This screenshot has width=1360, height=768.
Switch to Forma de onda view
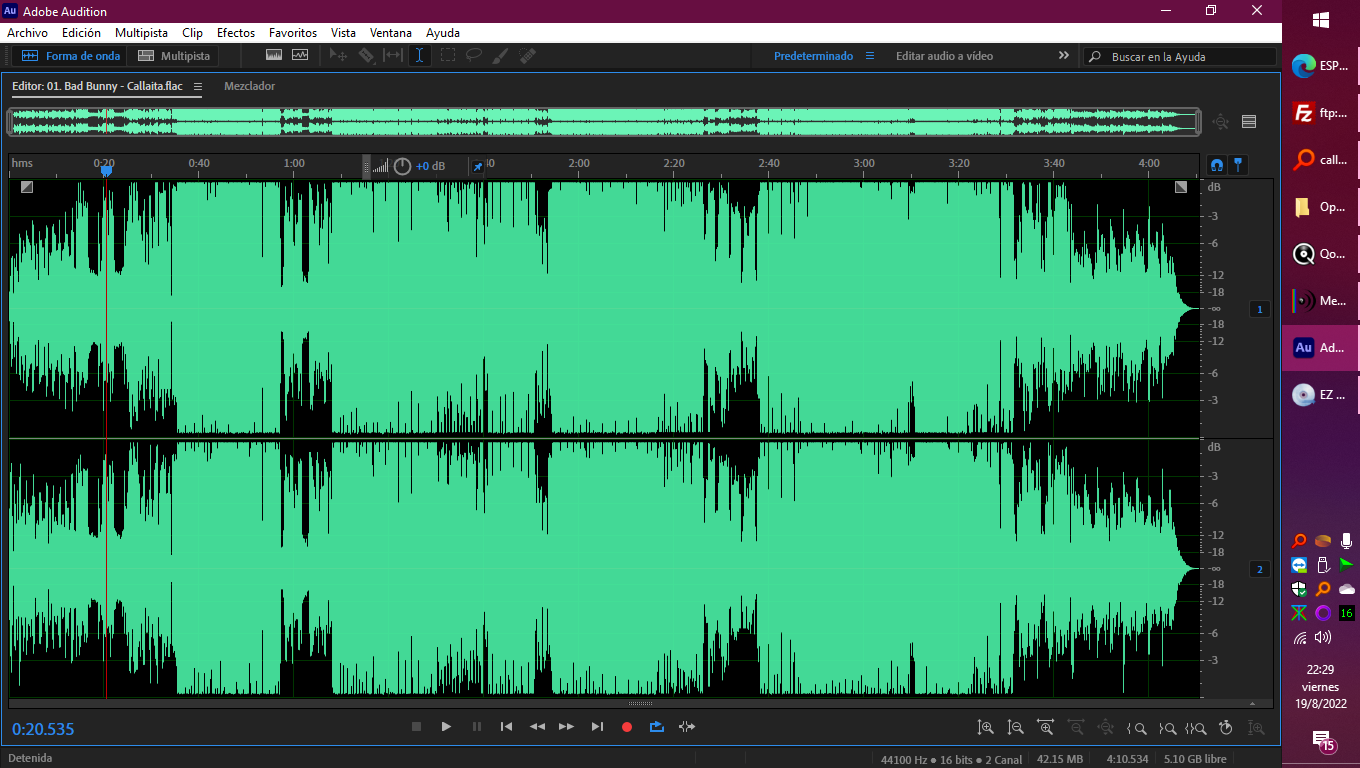(72, 56)
